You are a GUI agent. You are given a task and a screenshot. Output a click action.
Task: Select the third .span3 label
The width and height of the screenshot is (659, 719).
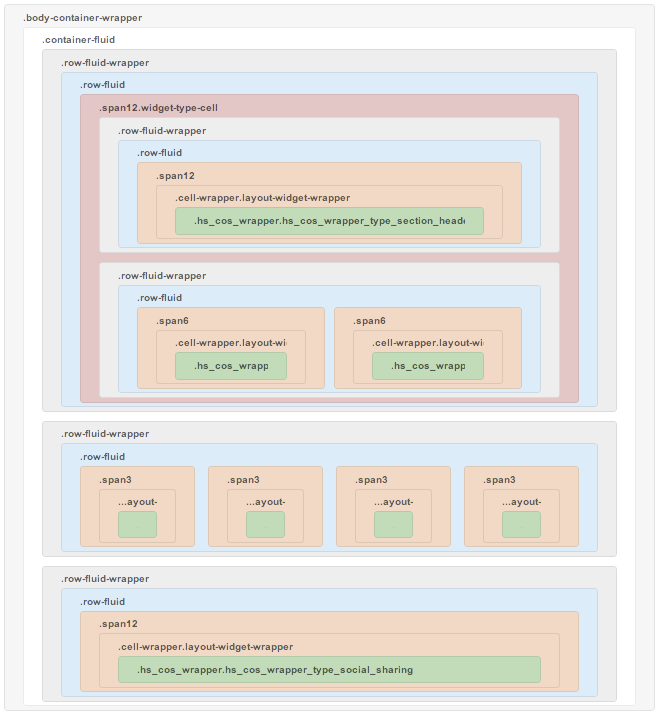371,480
